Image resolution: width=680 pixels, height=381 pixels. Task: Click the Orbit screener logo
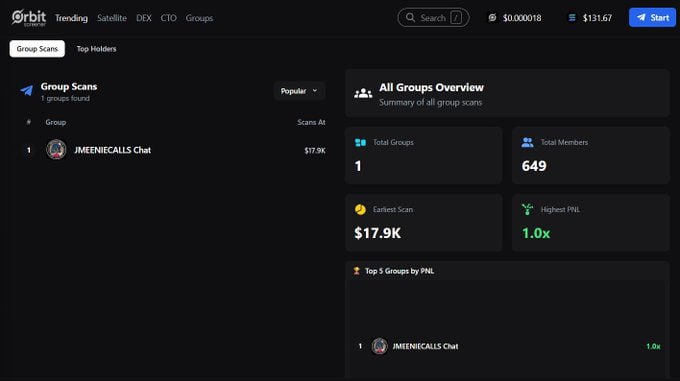click(29, 18)
